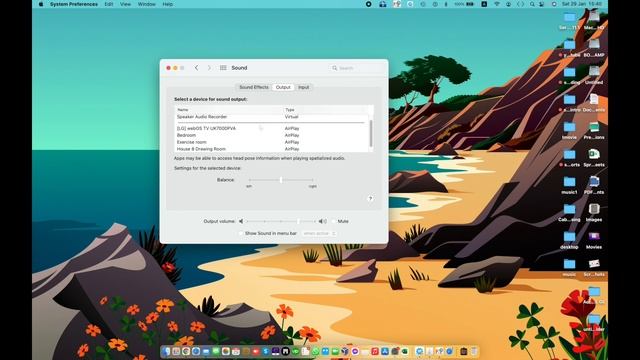Click Bluetooth icon in menu bar
The width and height of the screenshot is (640, 360).
coord(446,4)
